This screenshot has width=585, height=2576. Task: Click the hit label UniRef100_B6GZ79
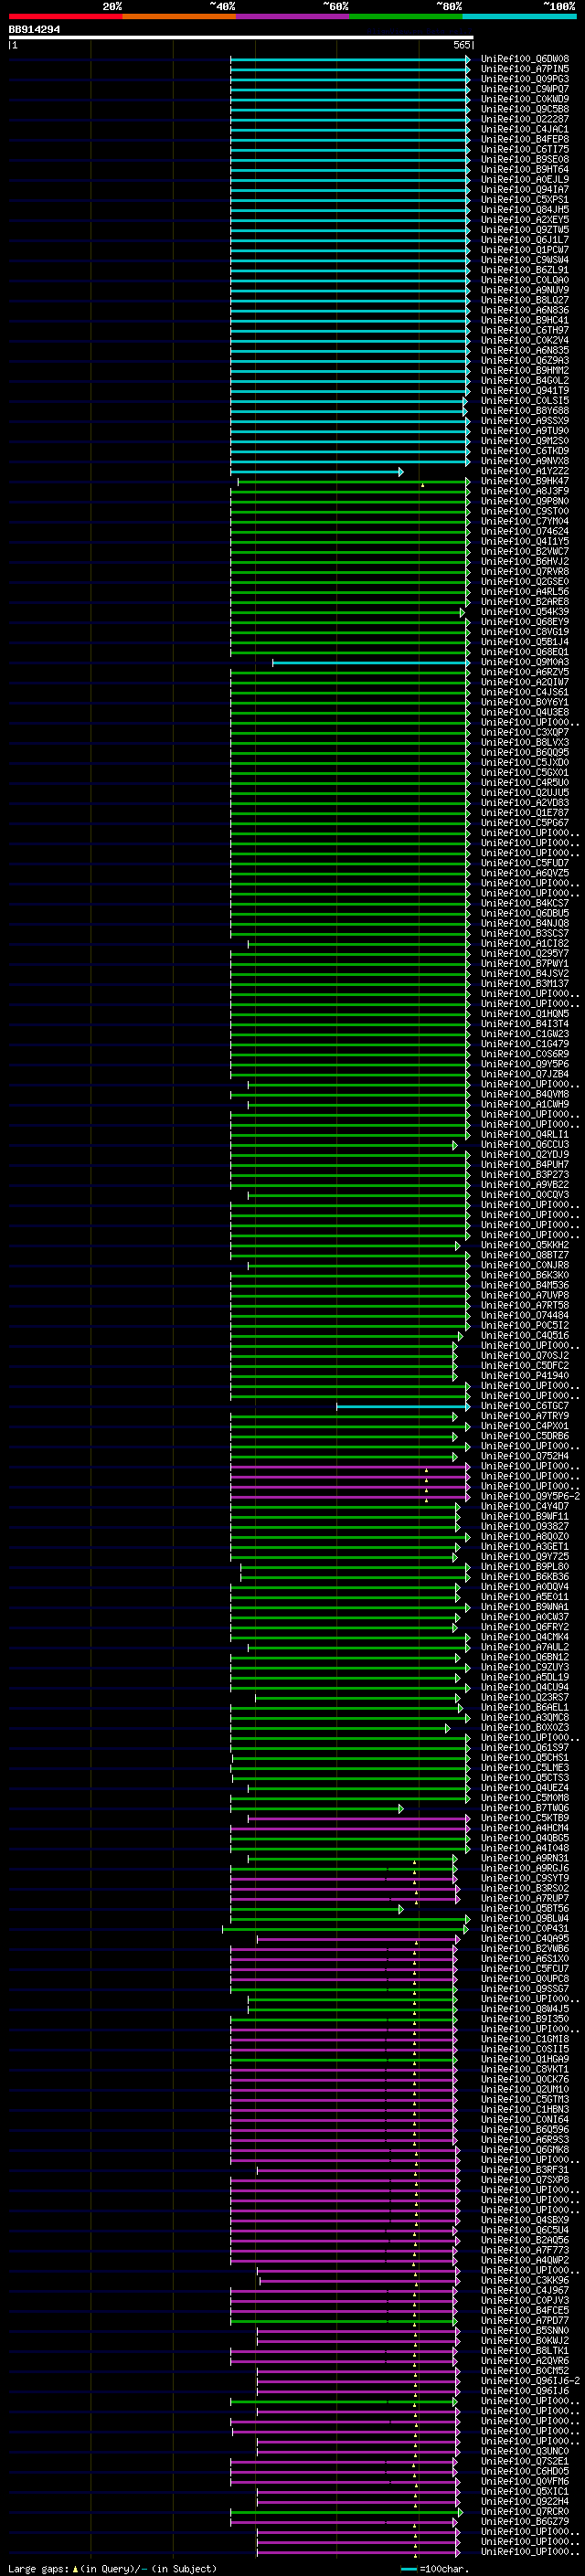[525, 2523]
